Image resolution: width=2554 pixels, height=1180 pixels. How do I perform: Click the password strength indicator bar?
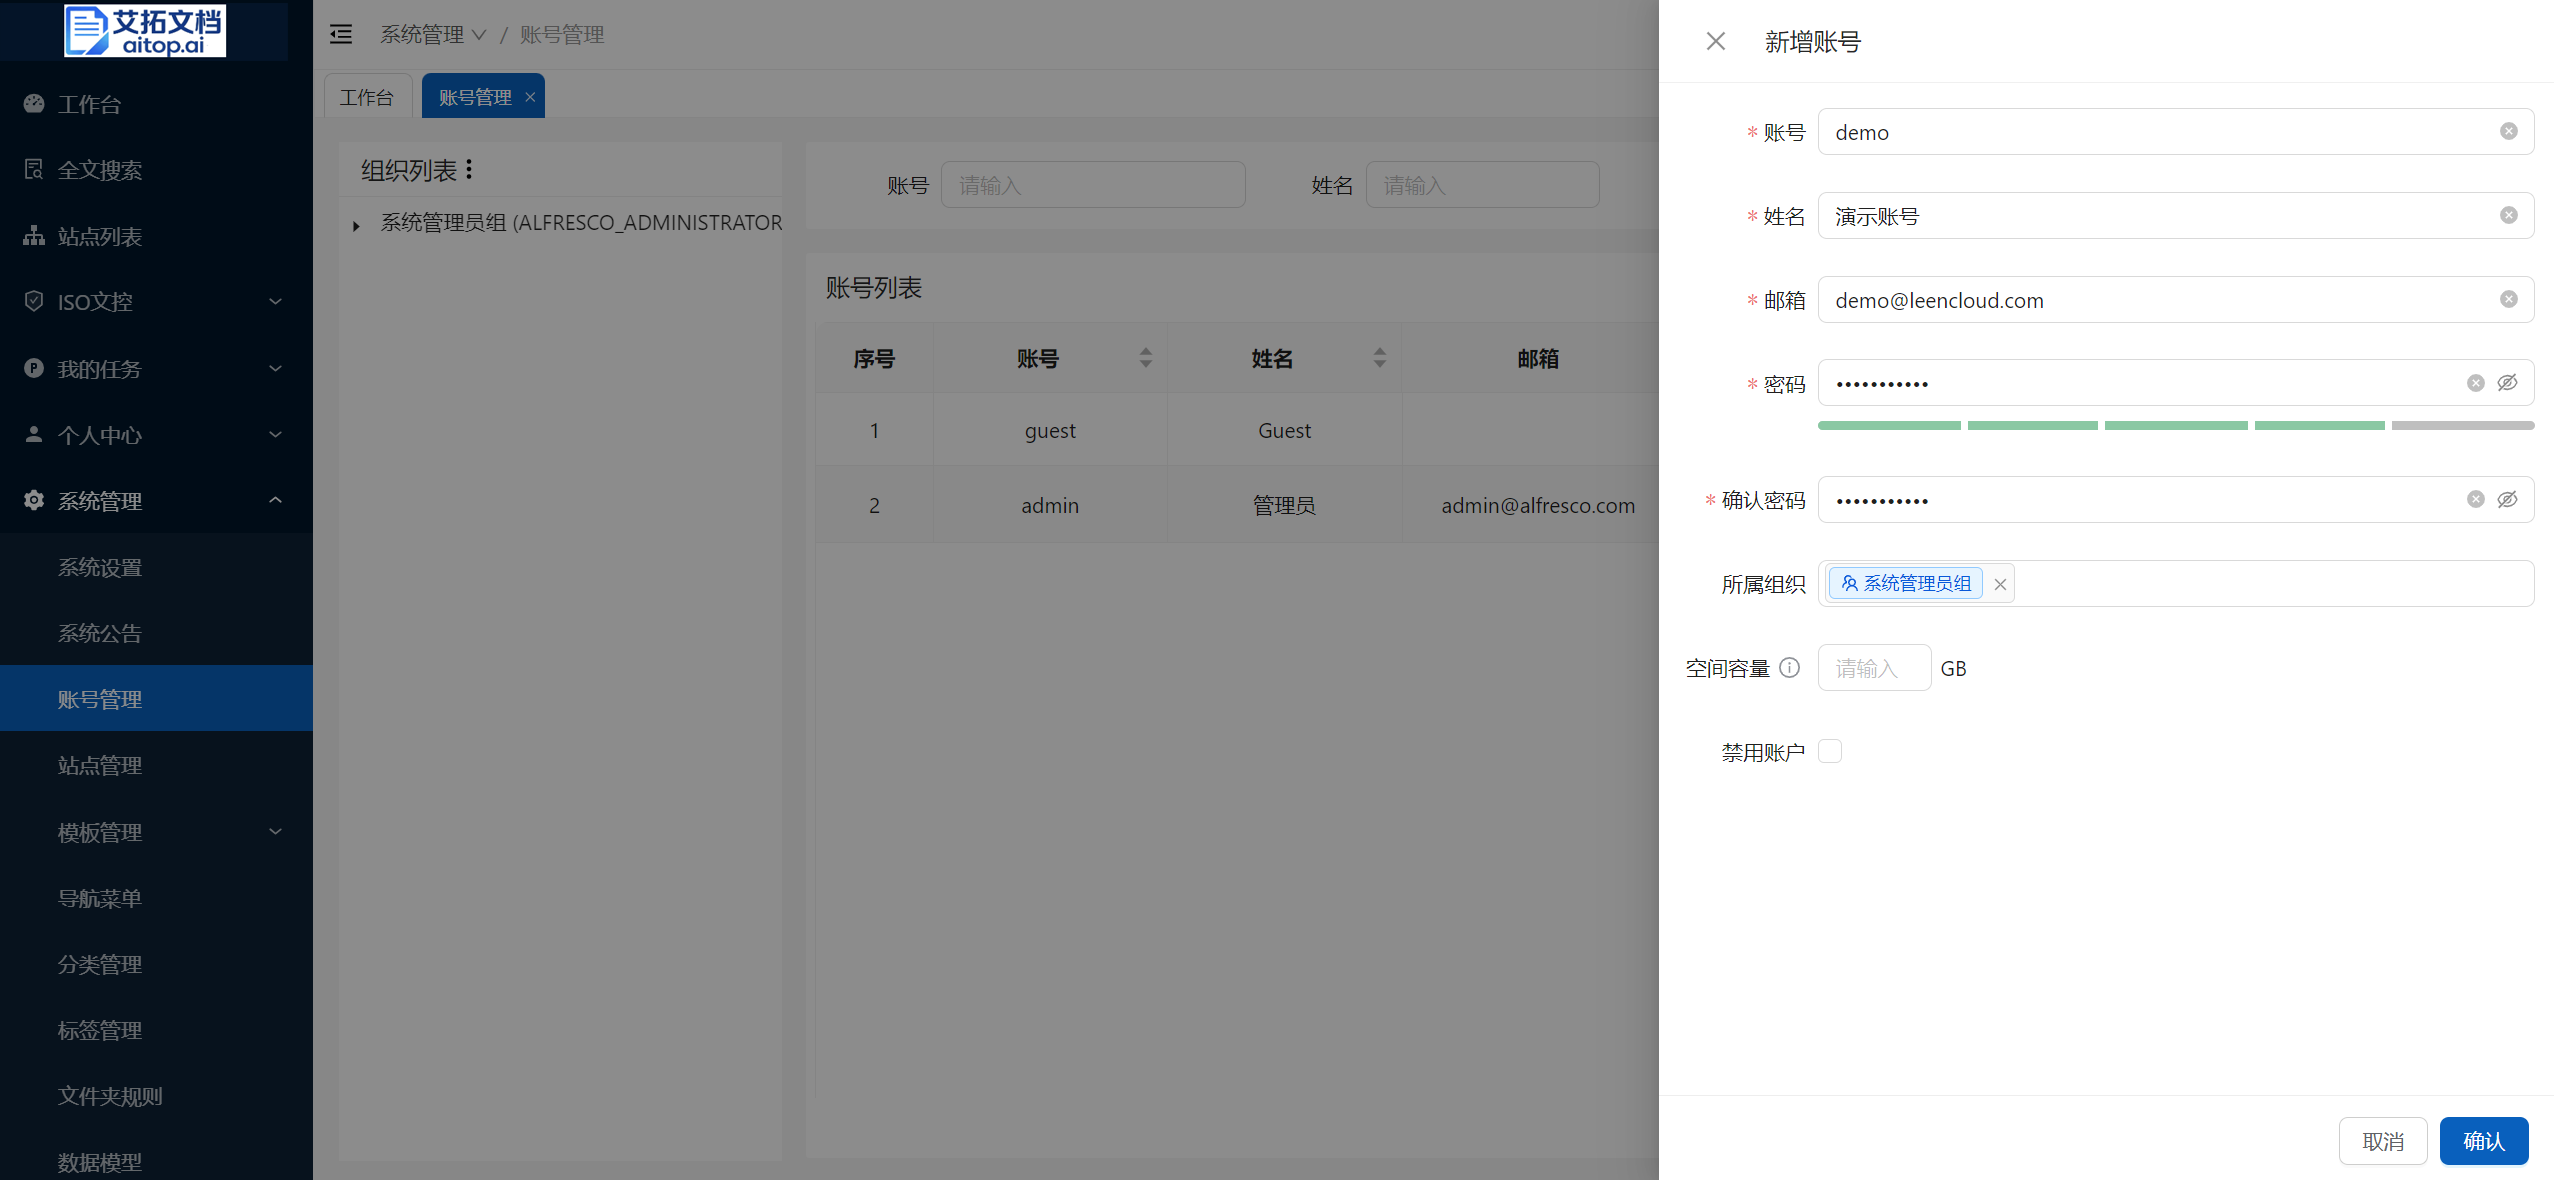(2175, 426)
